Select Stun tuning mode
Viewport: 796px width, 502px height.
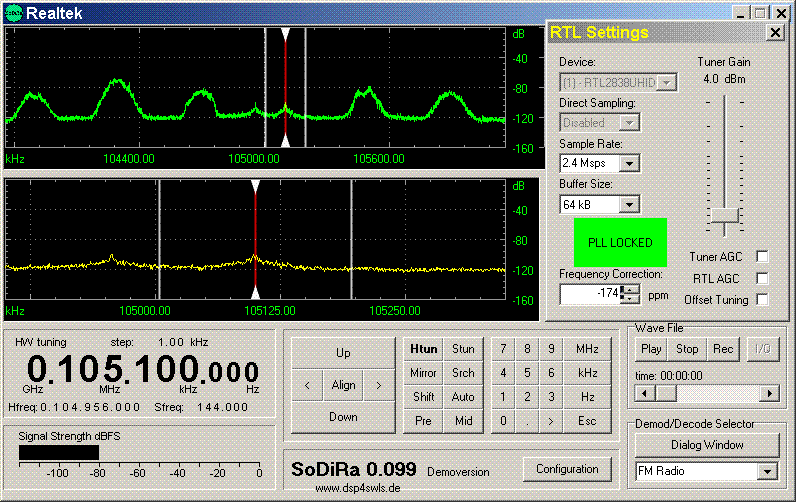[463, 349]
